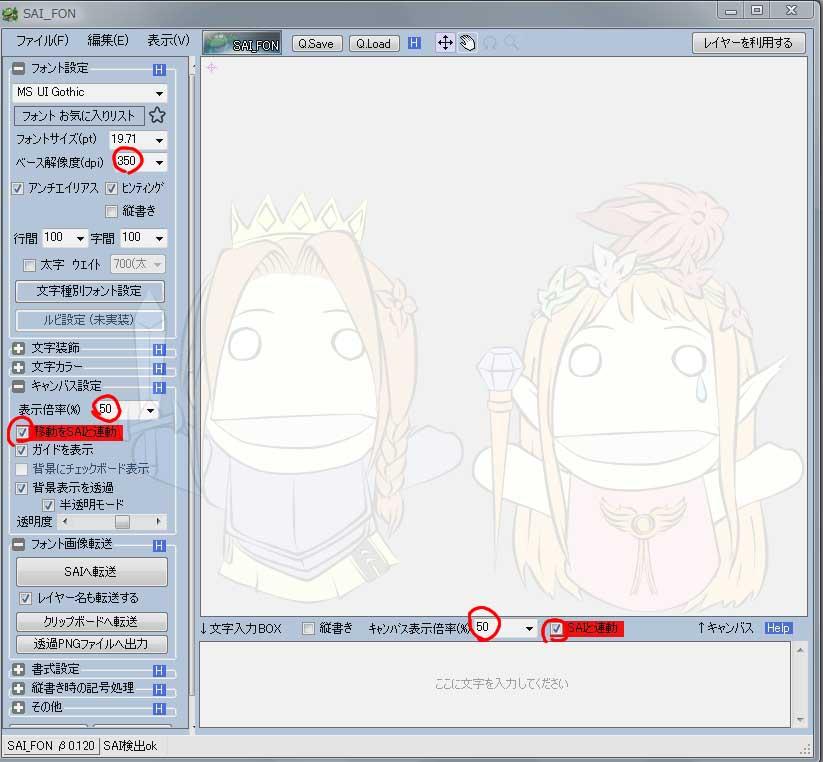
Task: Open 行間 100 dropdown
Action: click(80, 239)
